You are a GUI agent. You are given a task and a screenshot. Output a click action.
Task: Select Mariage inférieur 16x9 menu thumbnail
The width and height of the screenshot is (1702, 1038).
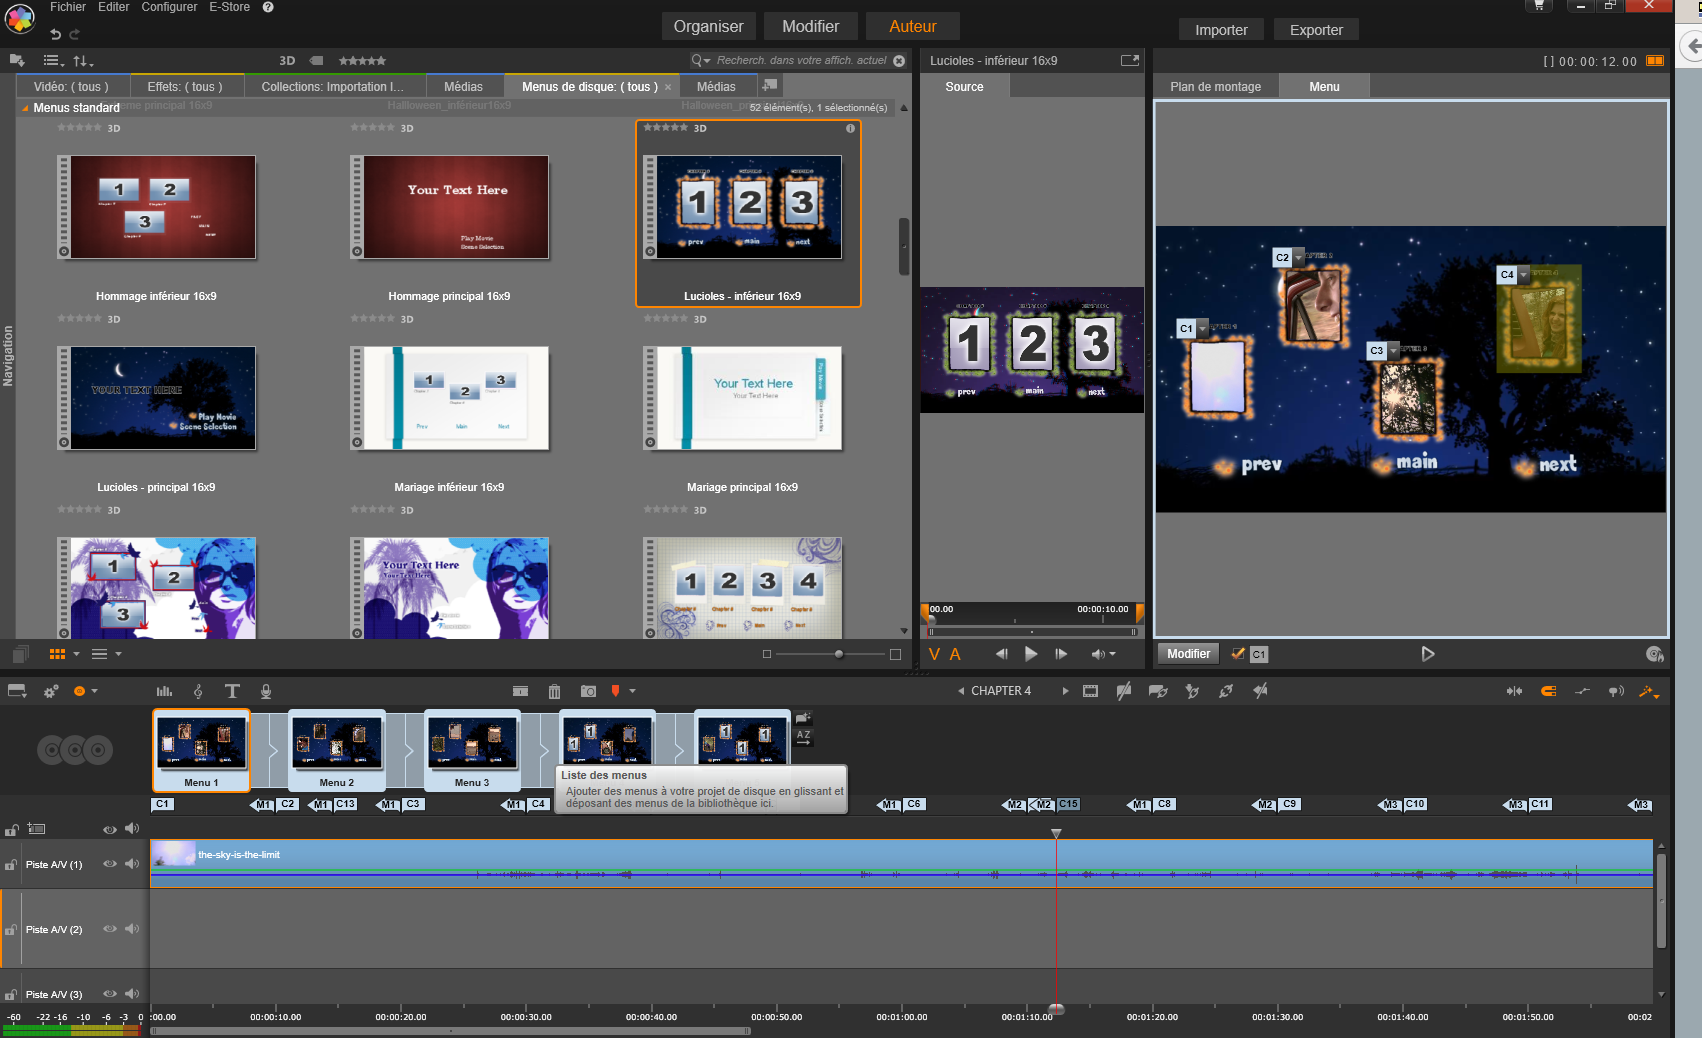[449, 399]
